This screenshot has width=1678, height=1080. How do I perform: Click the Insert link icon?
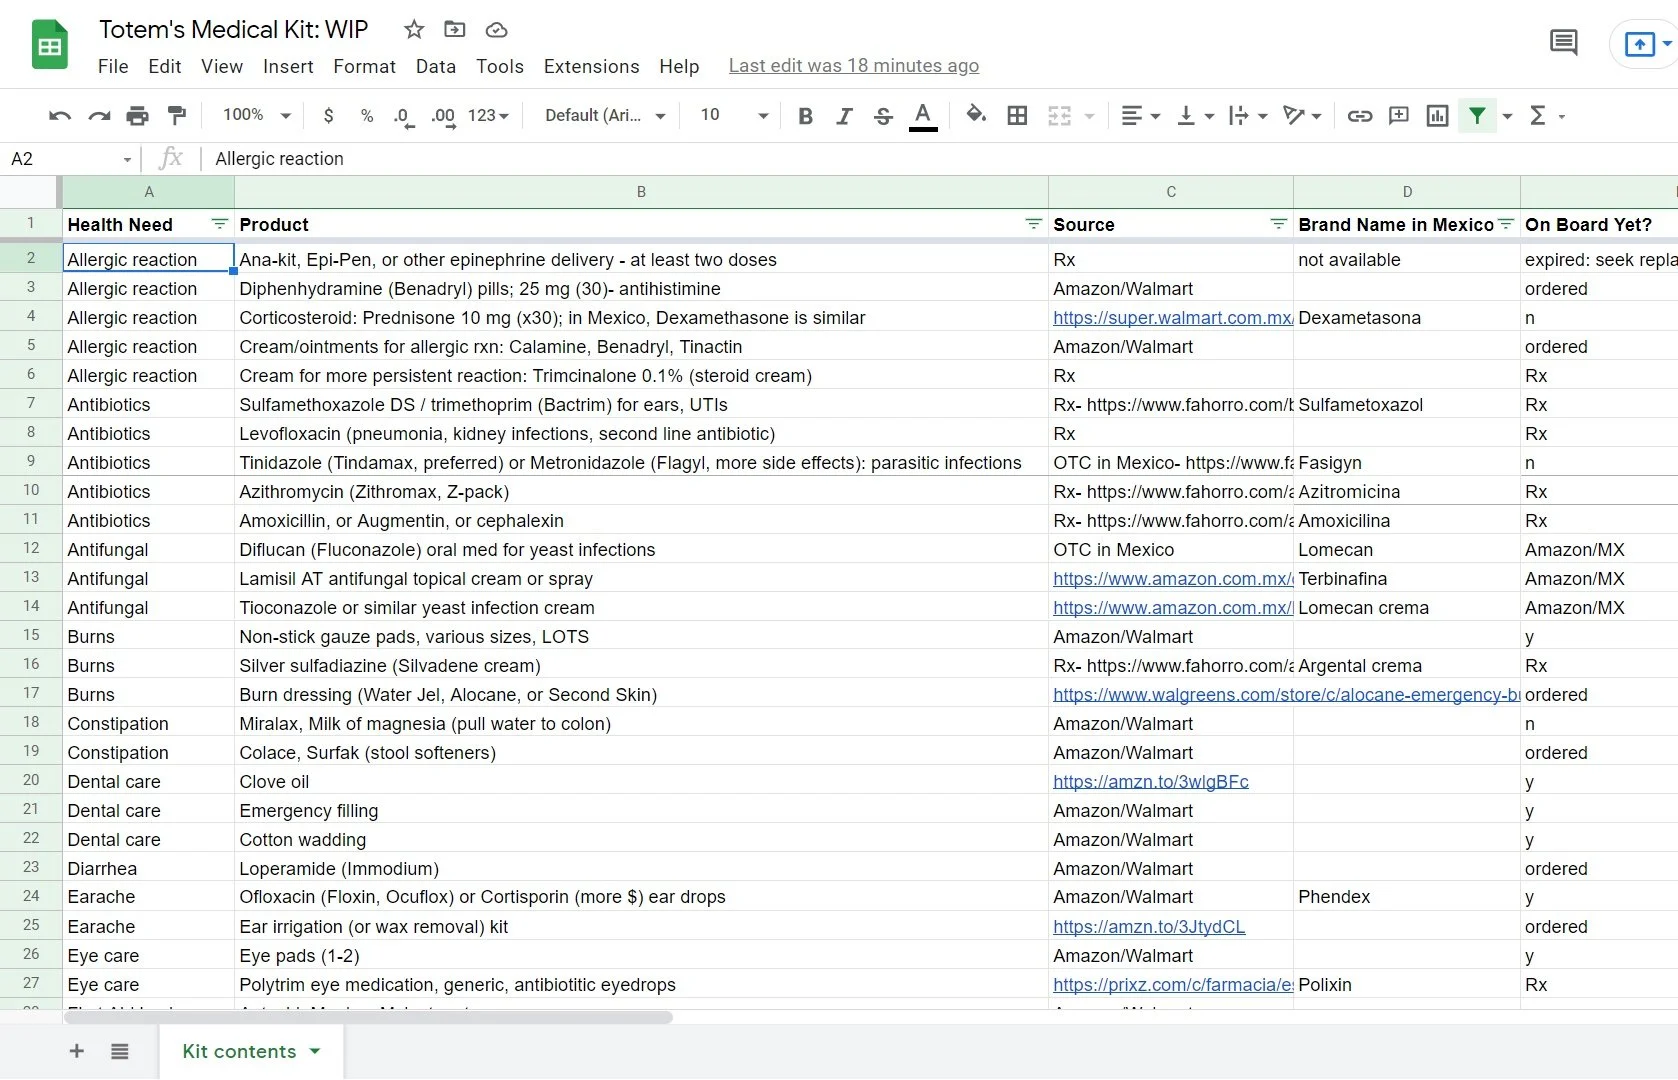(x=1359, y=116)
